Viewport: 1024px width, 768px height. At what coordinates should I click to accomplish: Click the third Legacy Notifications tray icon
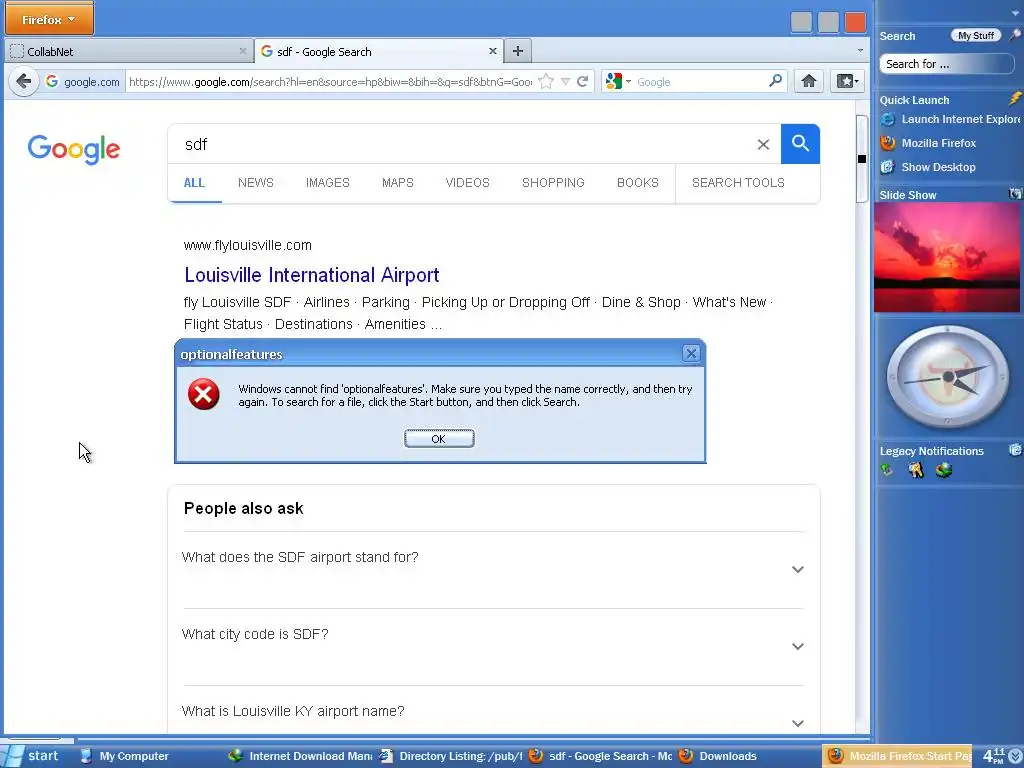point(944,470)
